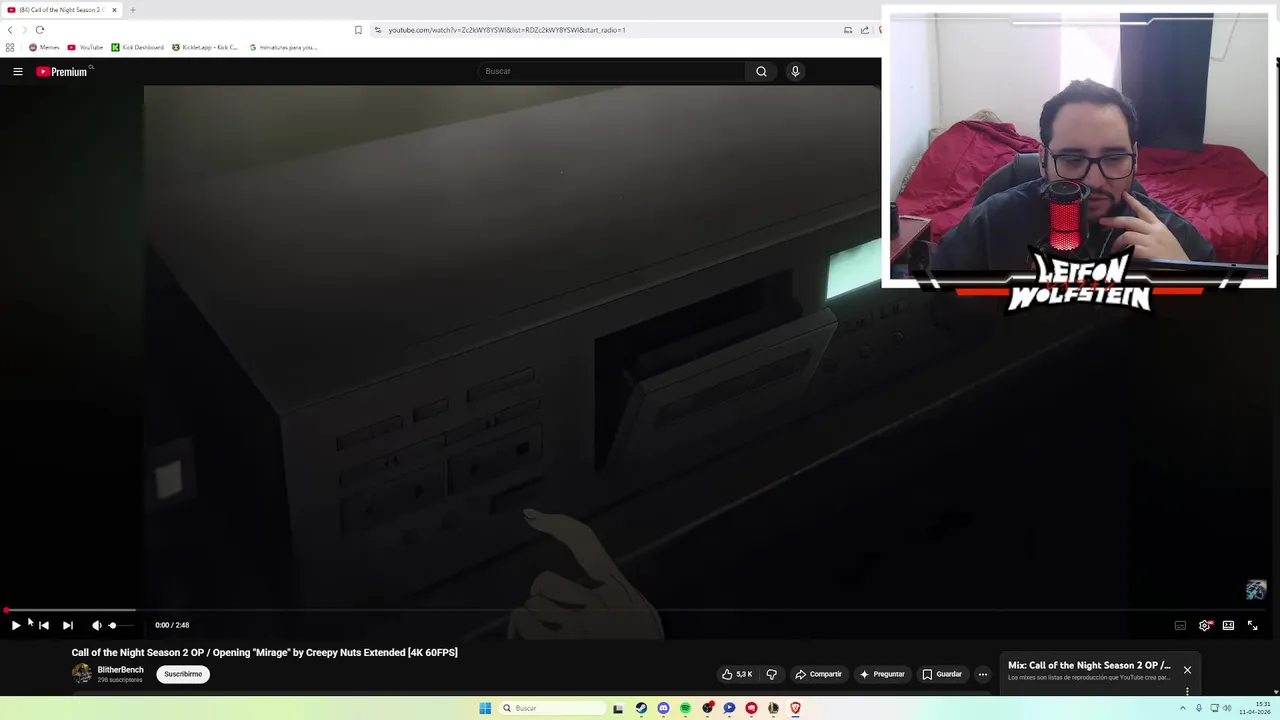1280x720 pixels.
Task: Show hidden system tray icons
Action: coord(1182,708)
